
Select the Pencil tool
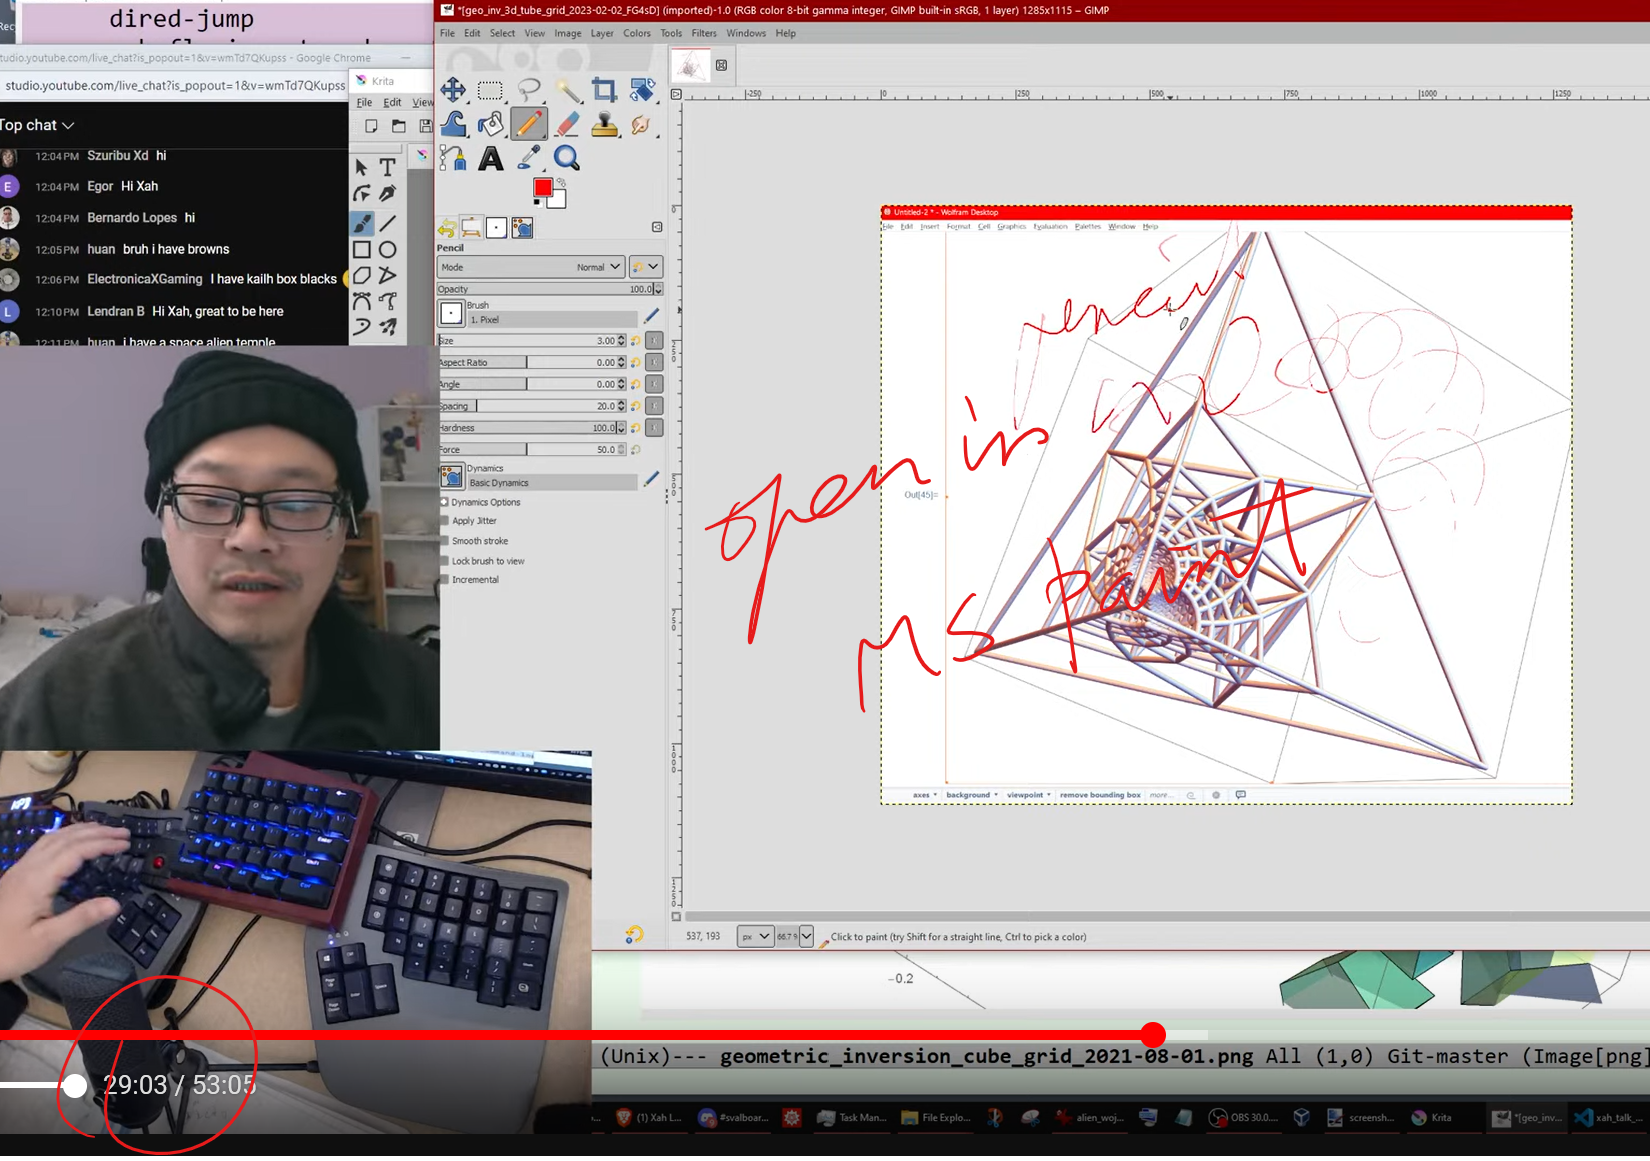[528, 124]
